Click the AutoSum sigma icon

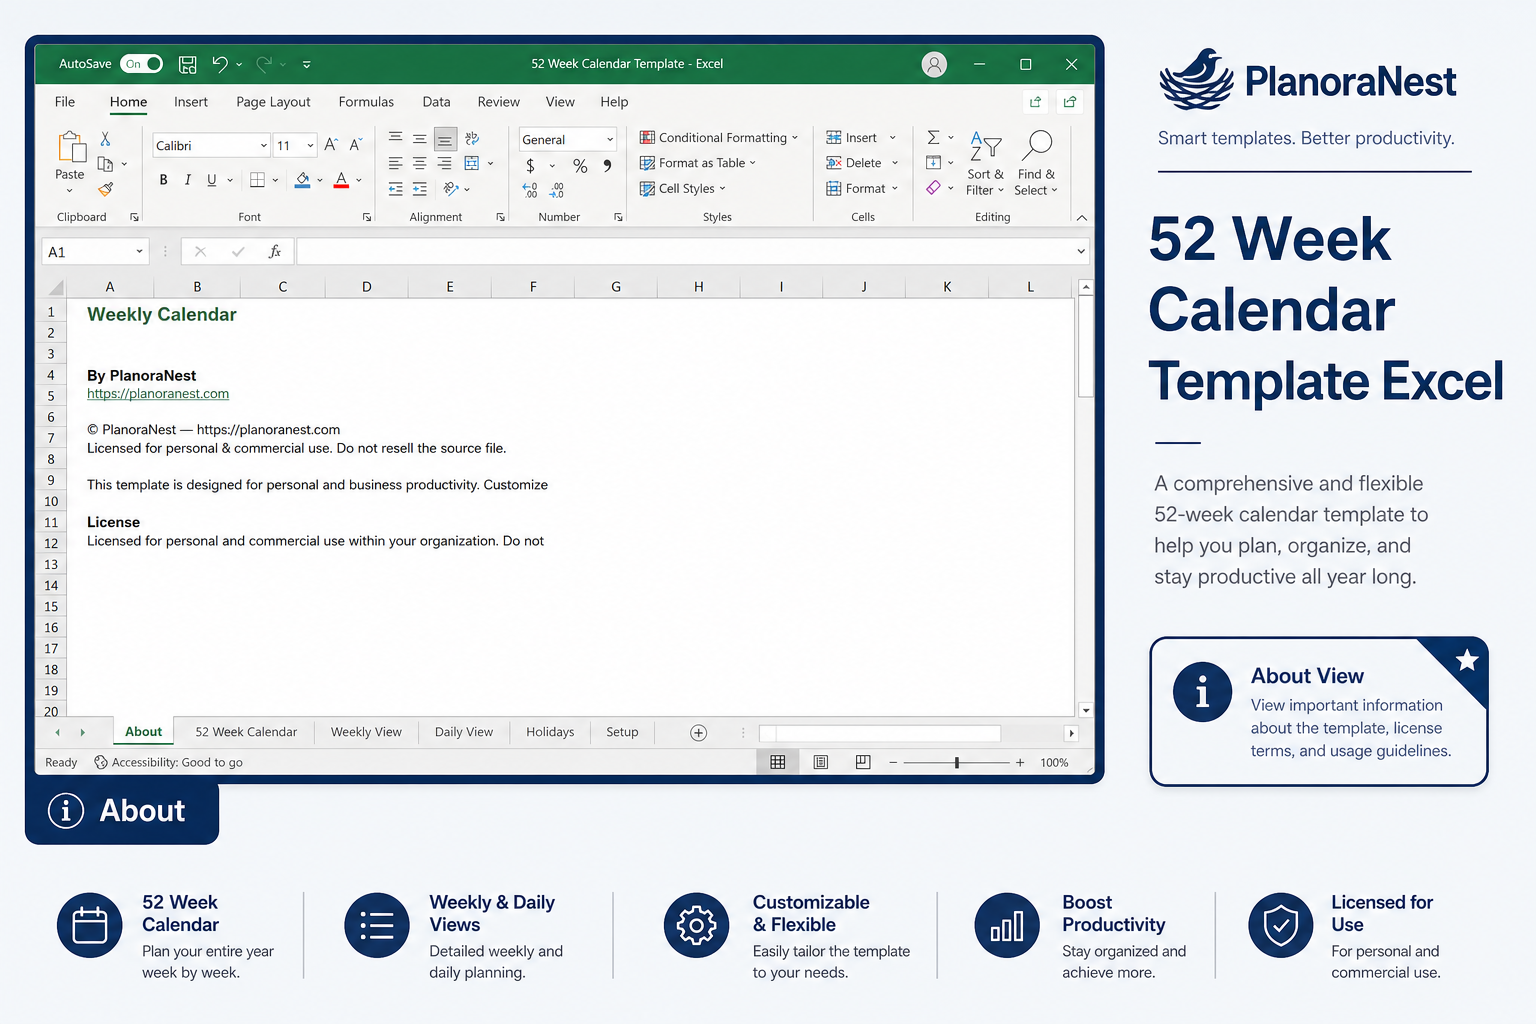933,137
